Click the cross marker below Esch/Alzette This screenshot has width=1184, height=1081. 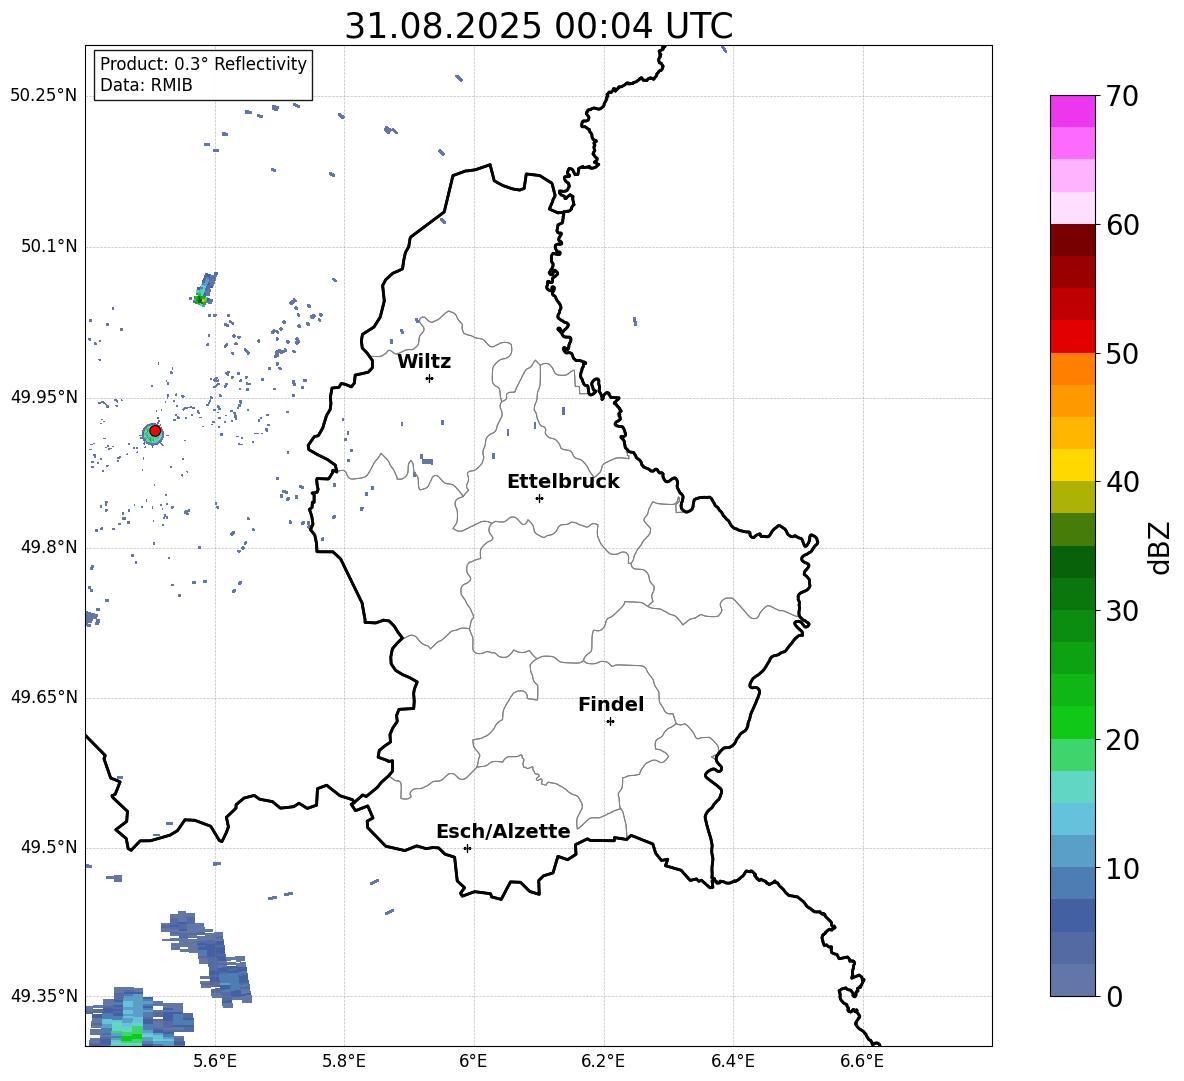click(467, 848)
